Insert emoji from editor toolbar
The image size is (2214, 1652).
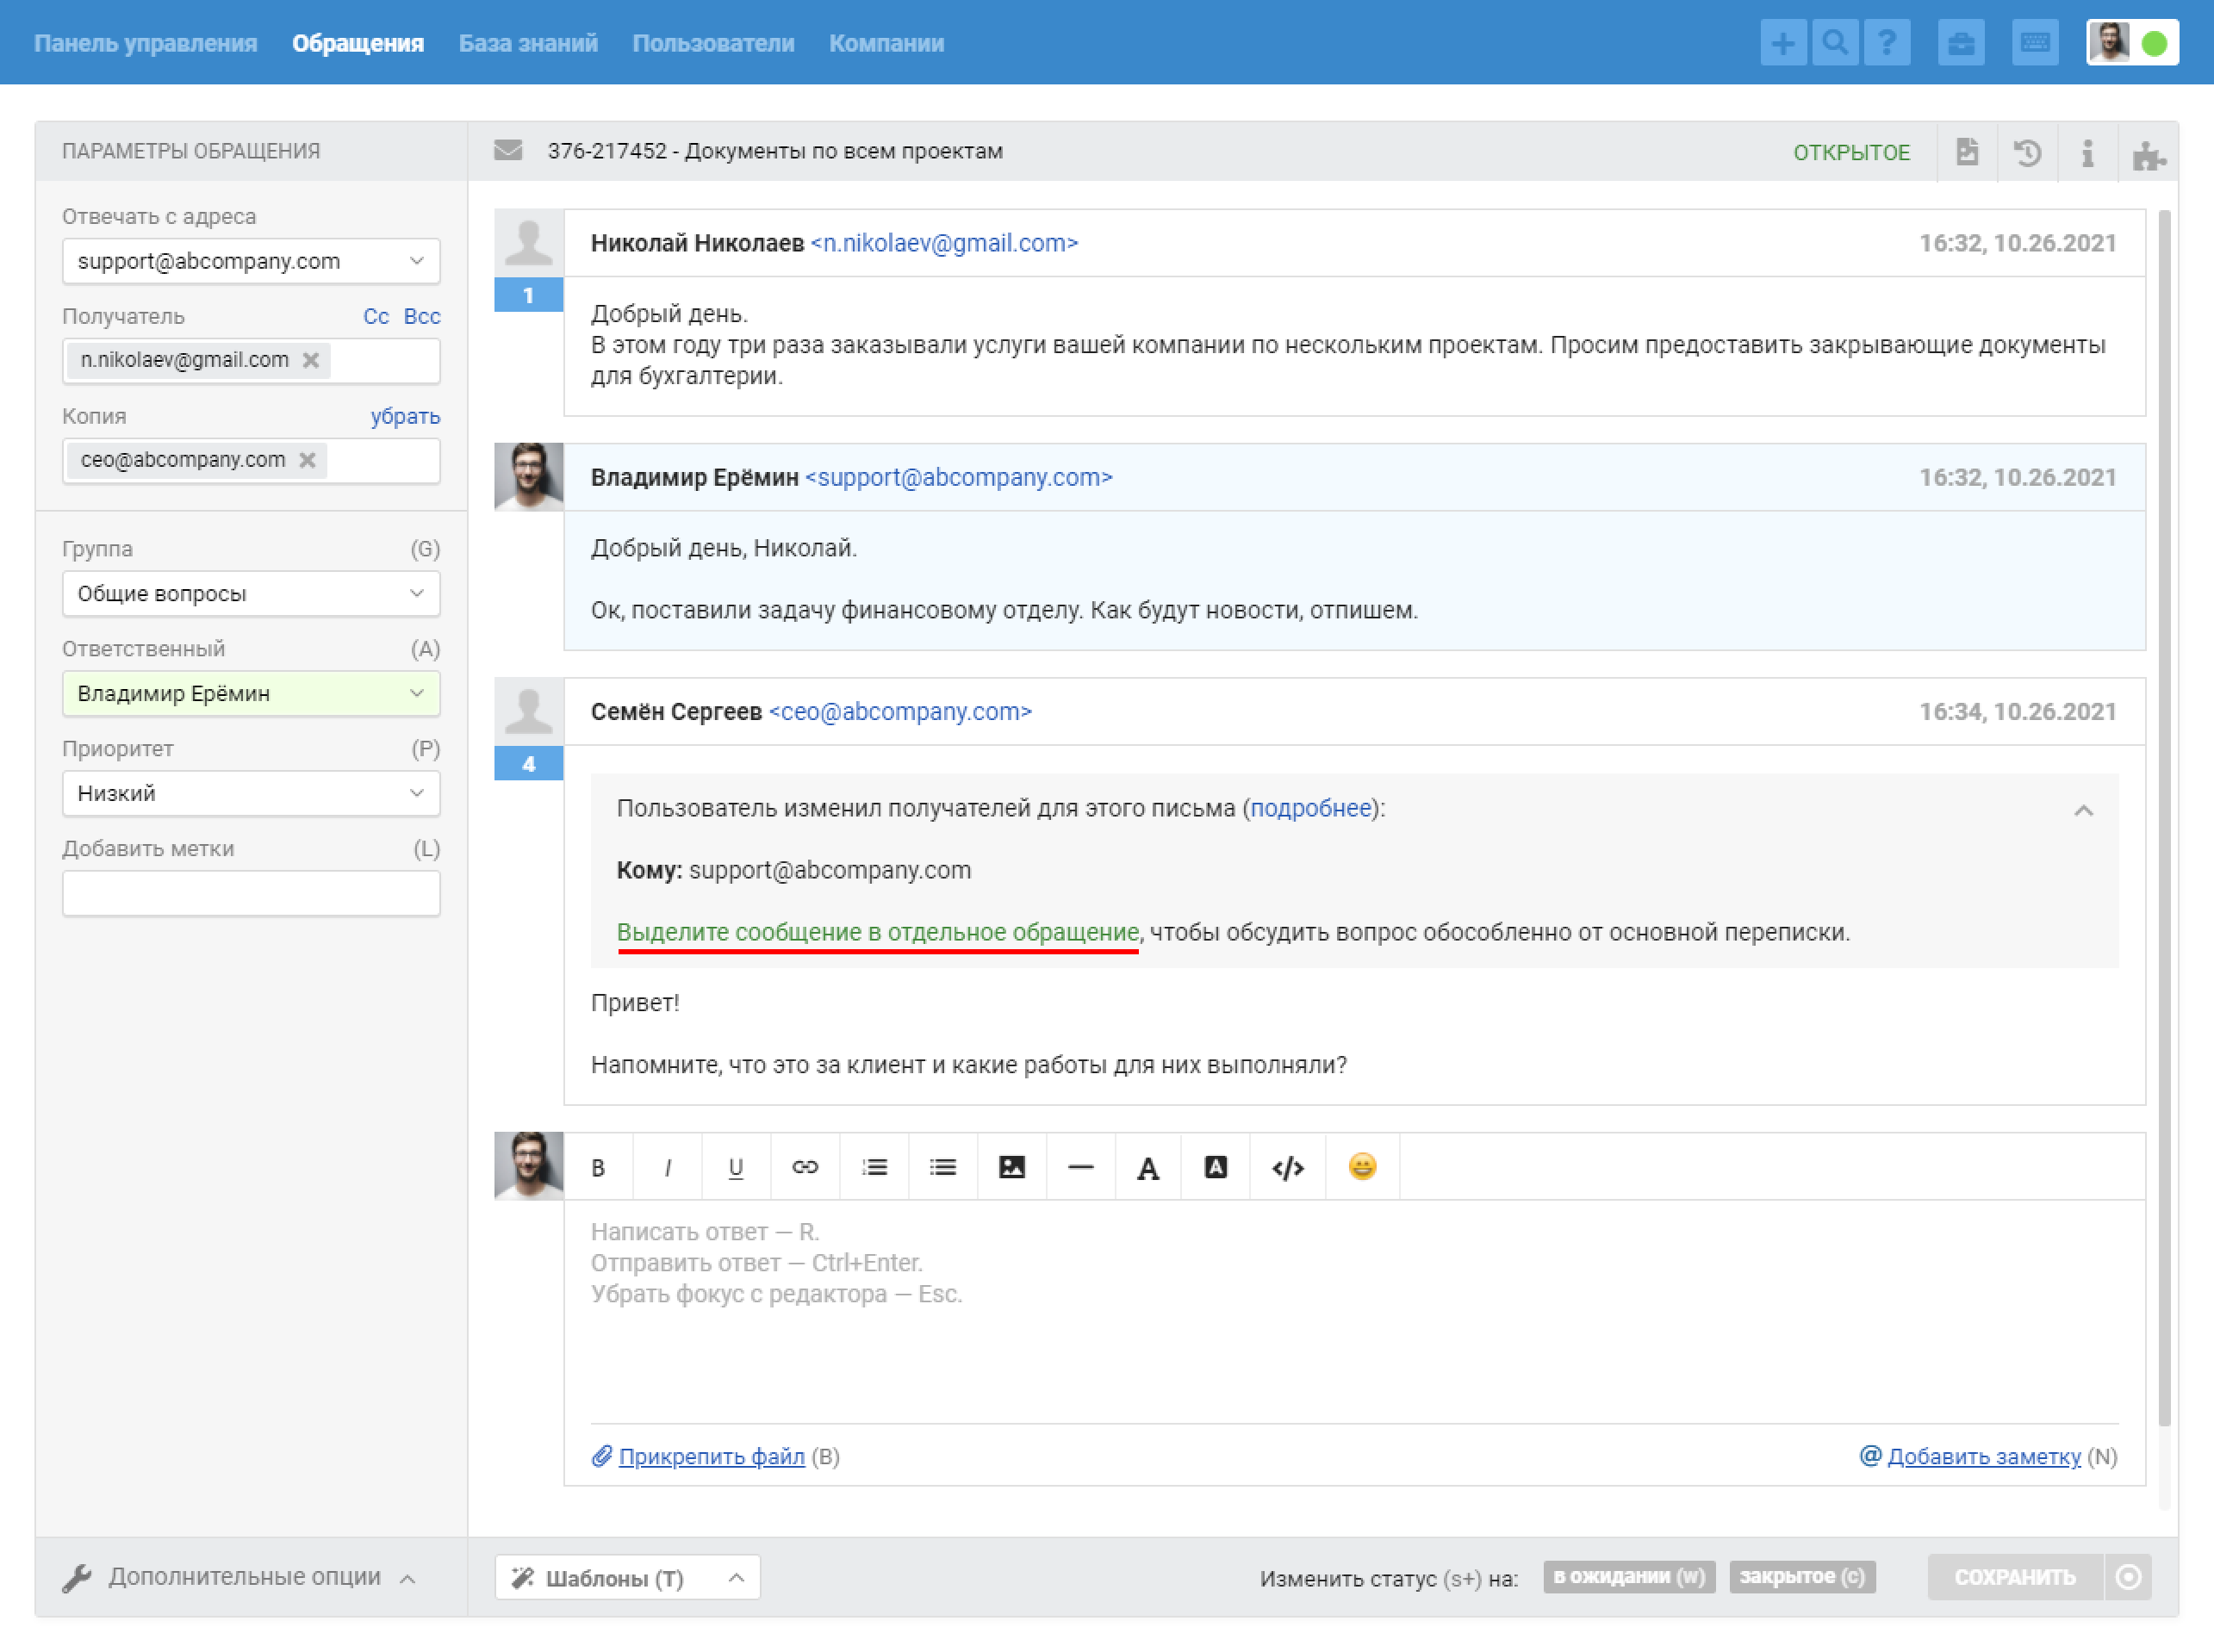pos(1362,1167)
